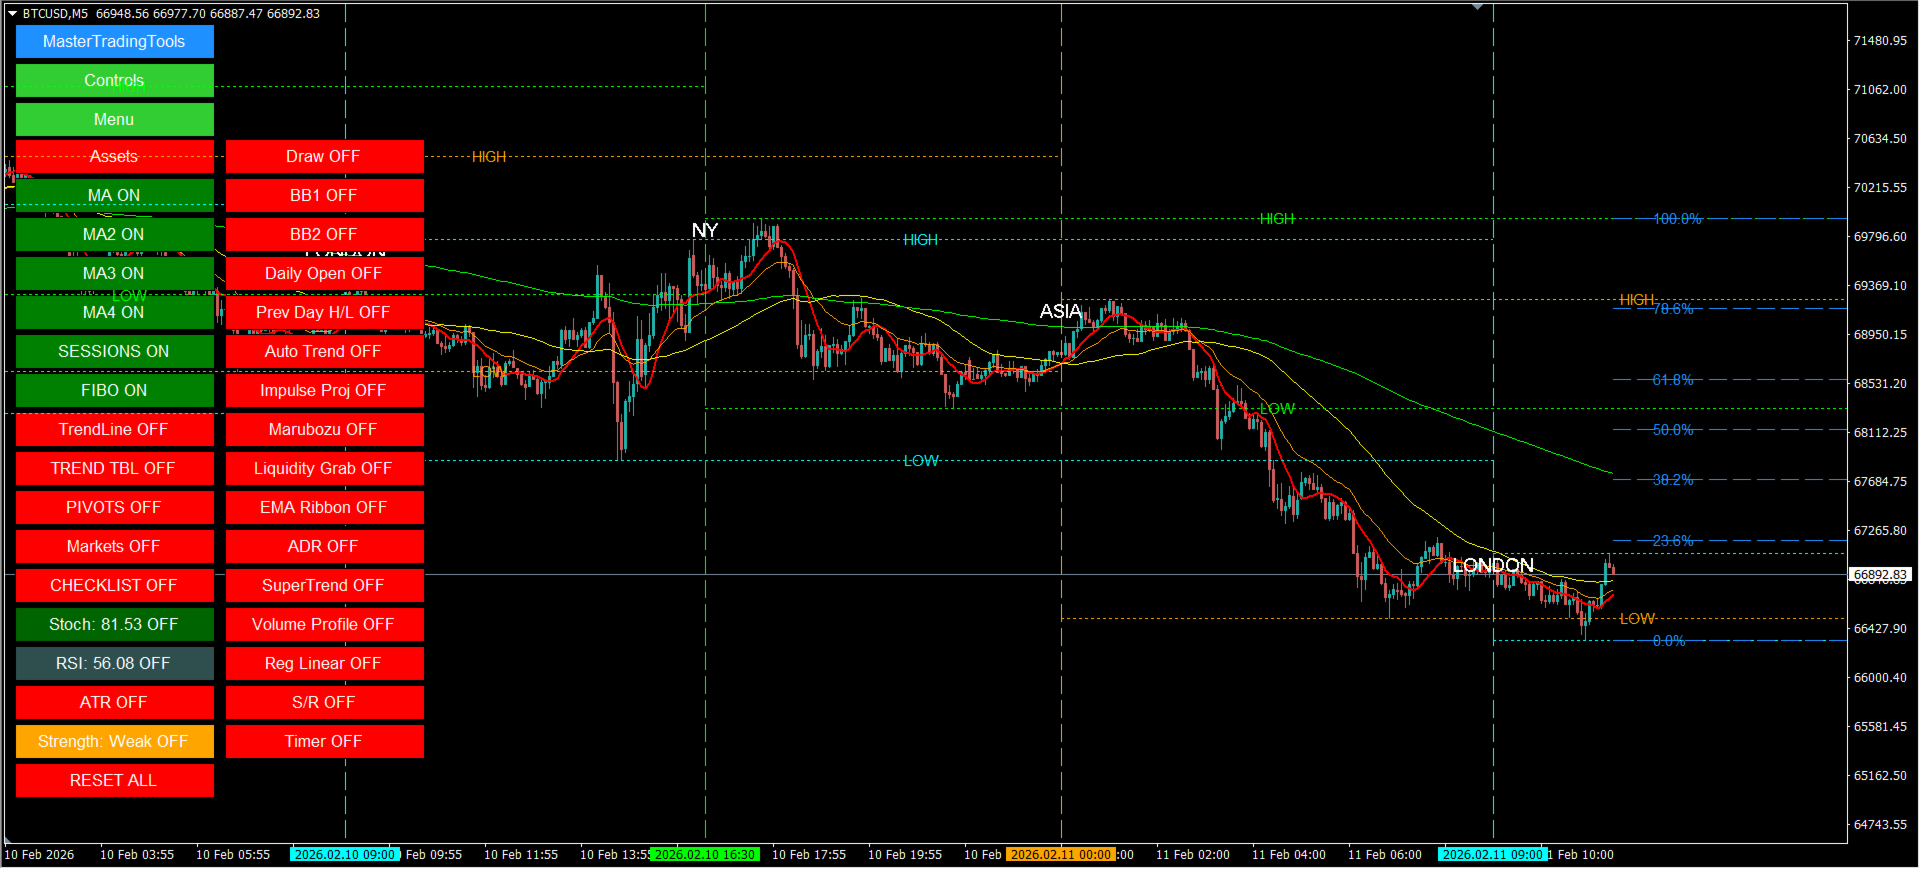Turn on the ATR OFF toggle
This screenshot has height=869, width=1920.
pos(115,703)
